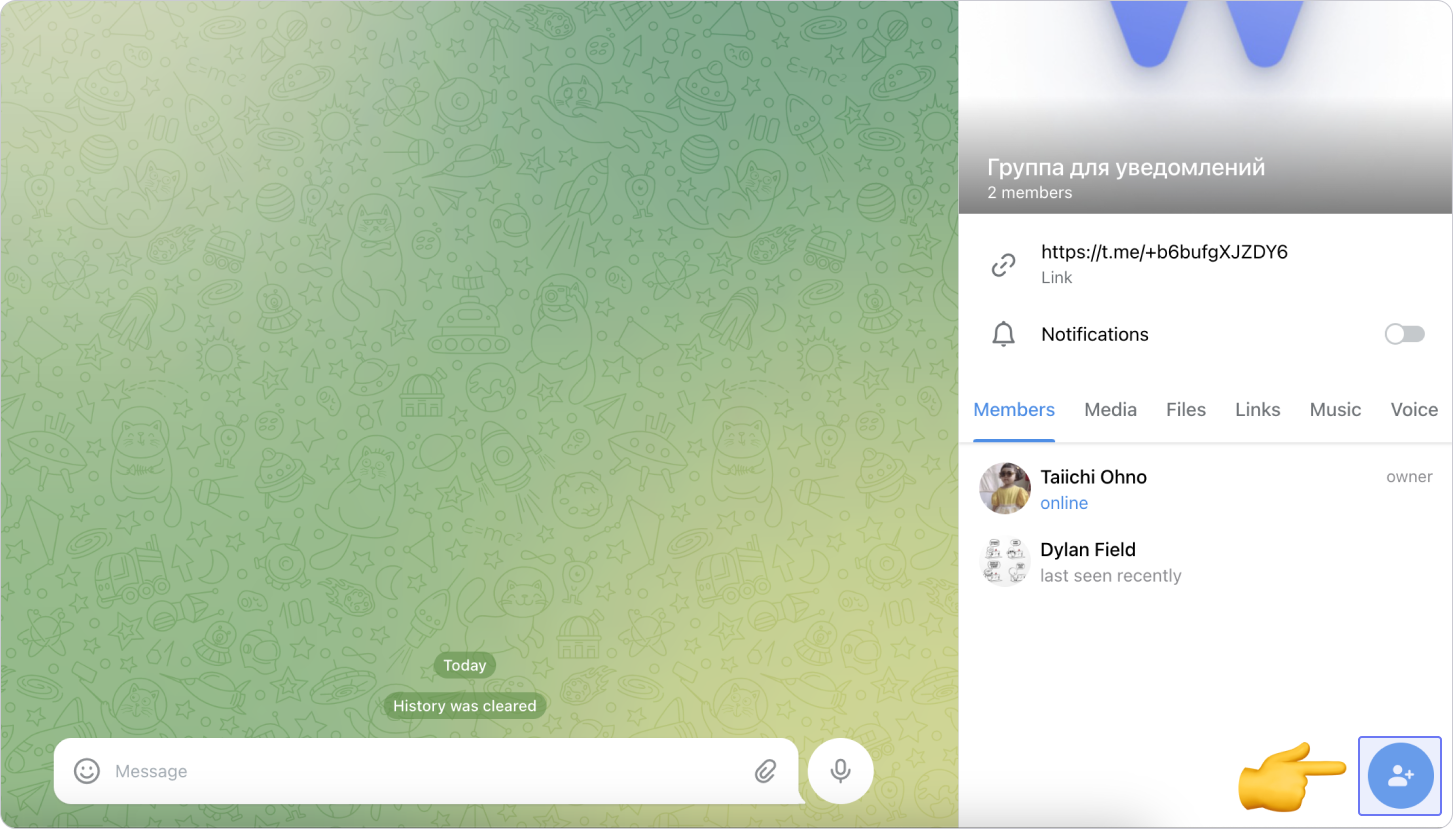
Task: Click the t.me invite link
Action: [x=1164, y=252]
